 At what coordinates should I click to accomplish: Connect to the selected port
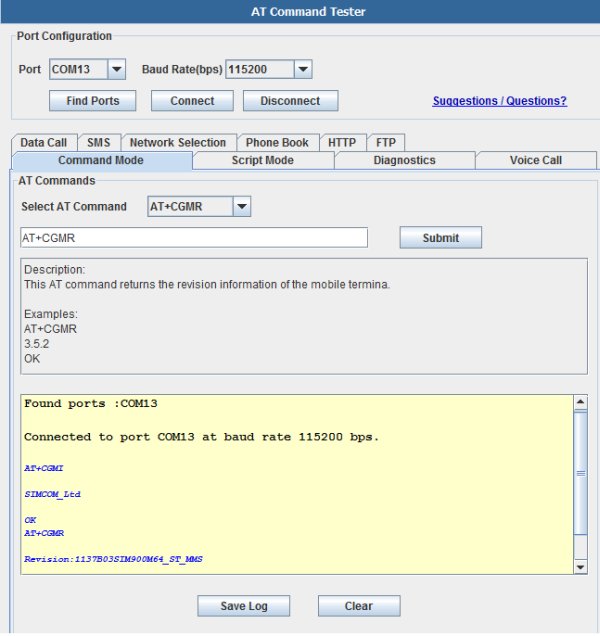click(x=192, y=101)
